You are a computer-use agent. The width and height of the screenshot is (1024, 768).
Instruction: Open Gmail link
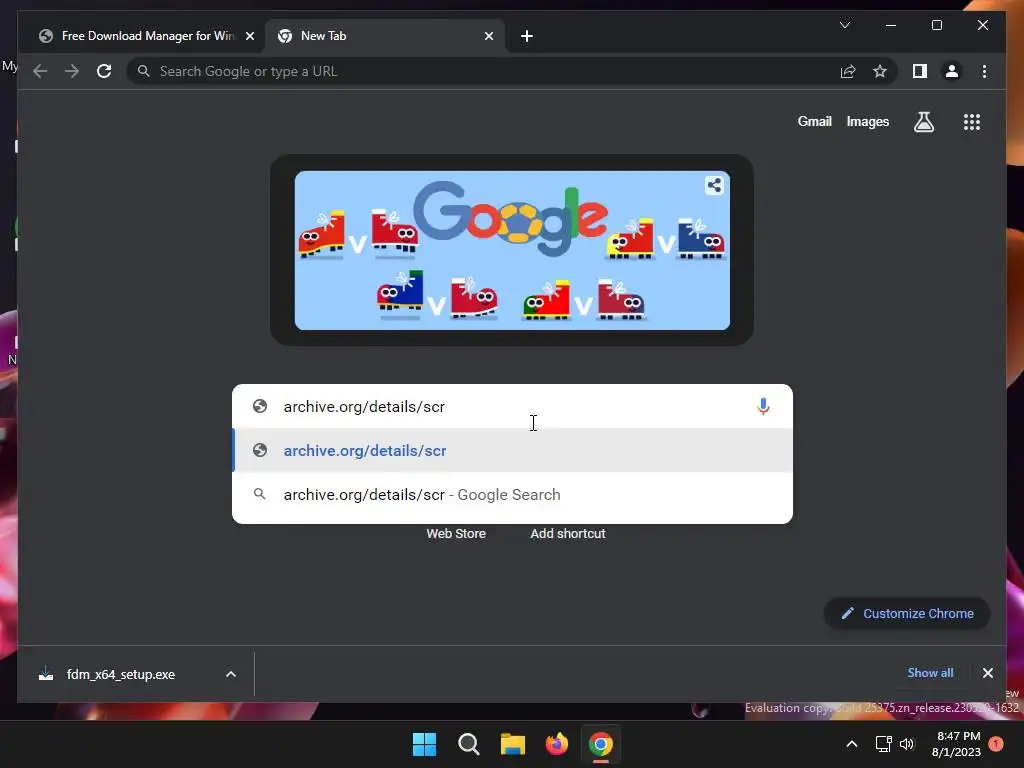(814, 121)
